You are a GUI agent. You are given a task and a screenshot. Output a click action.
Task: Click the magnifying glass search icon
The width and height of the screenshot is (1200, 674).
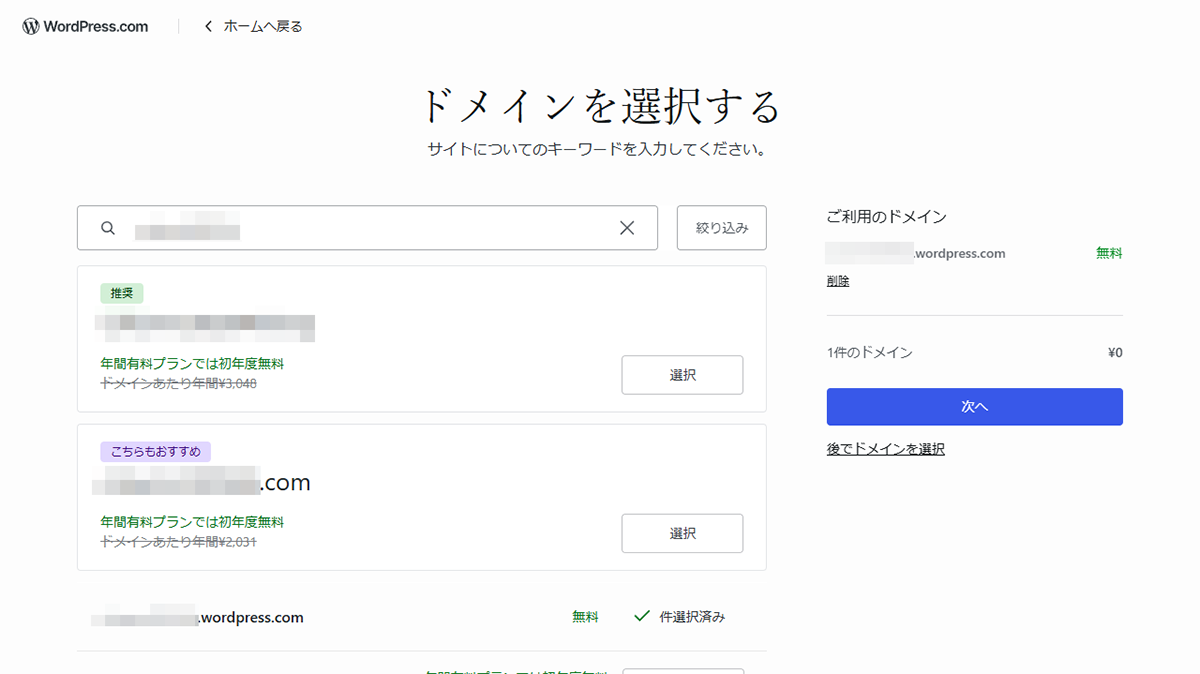107,227
